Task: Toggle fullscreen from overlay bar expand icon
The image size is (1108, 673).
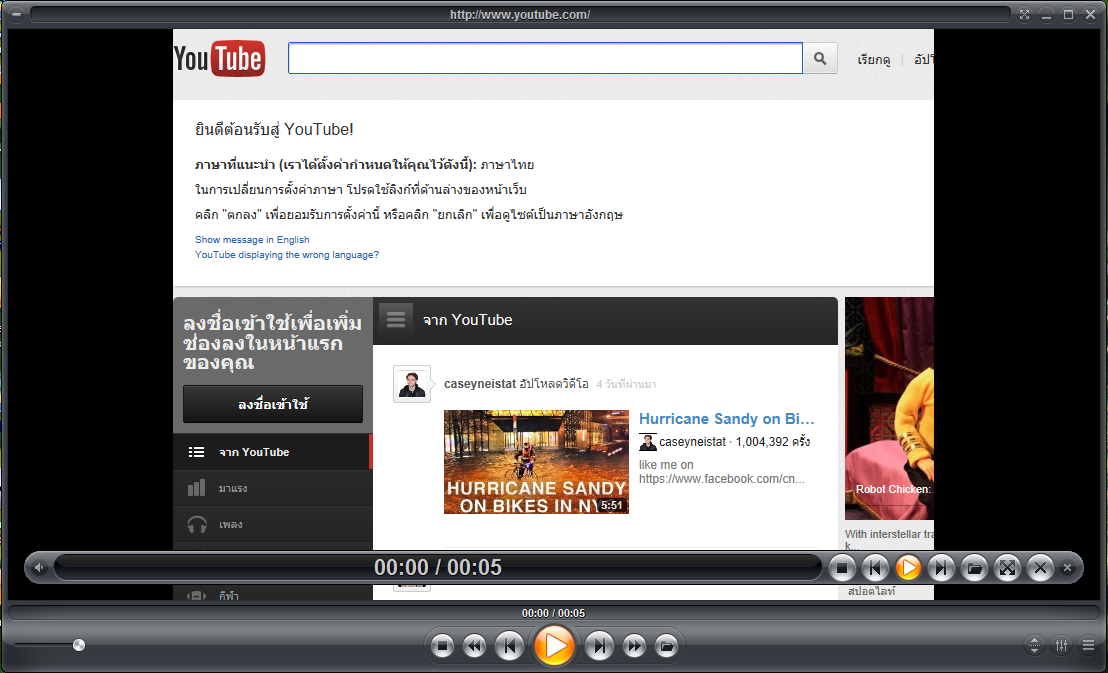Action: (1008, 568)
